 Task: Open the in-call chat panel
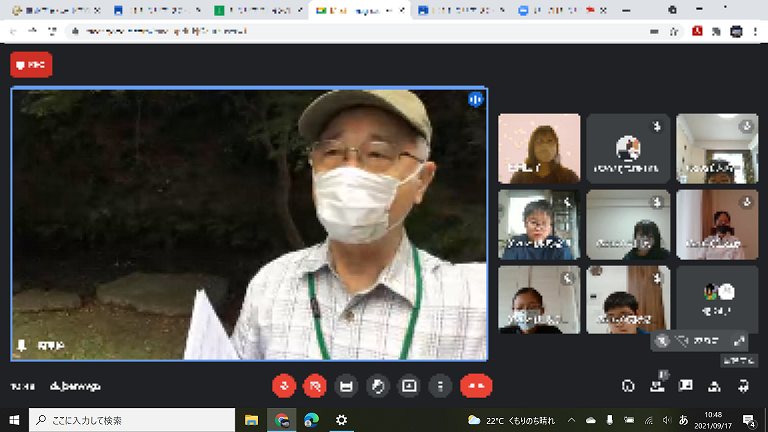686,385
